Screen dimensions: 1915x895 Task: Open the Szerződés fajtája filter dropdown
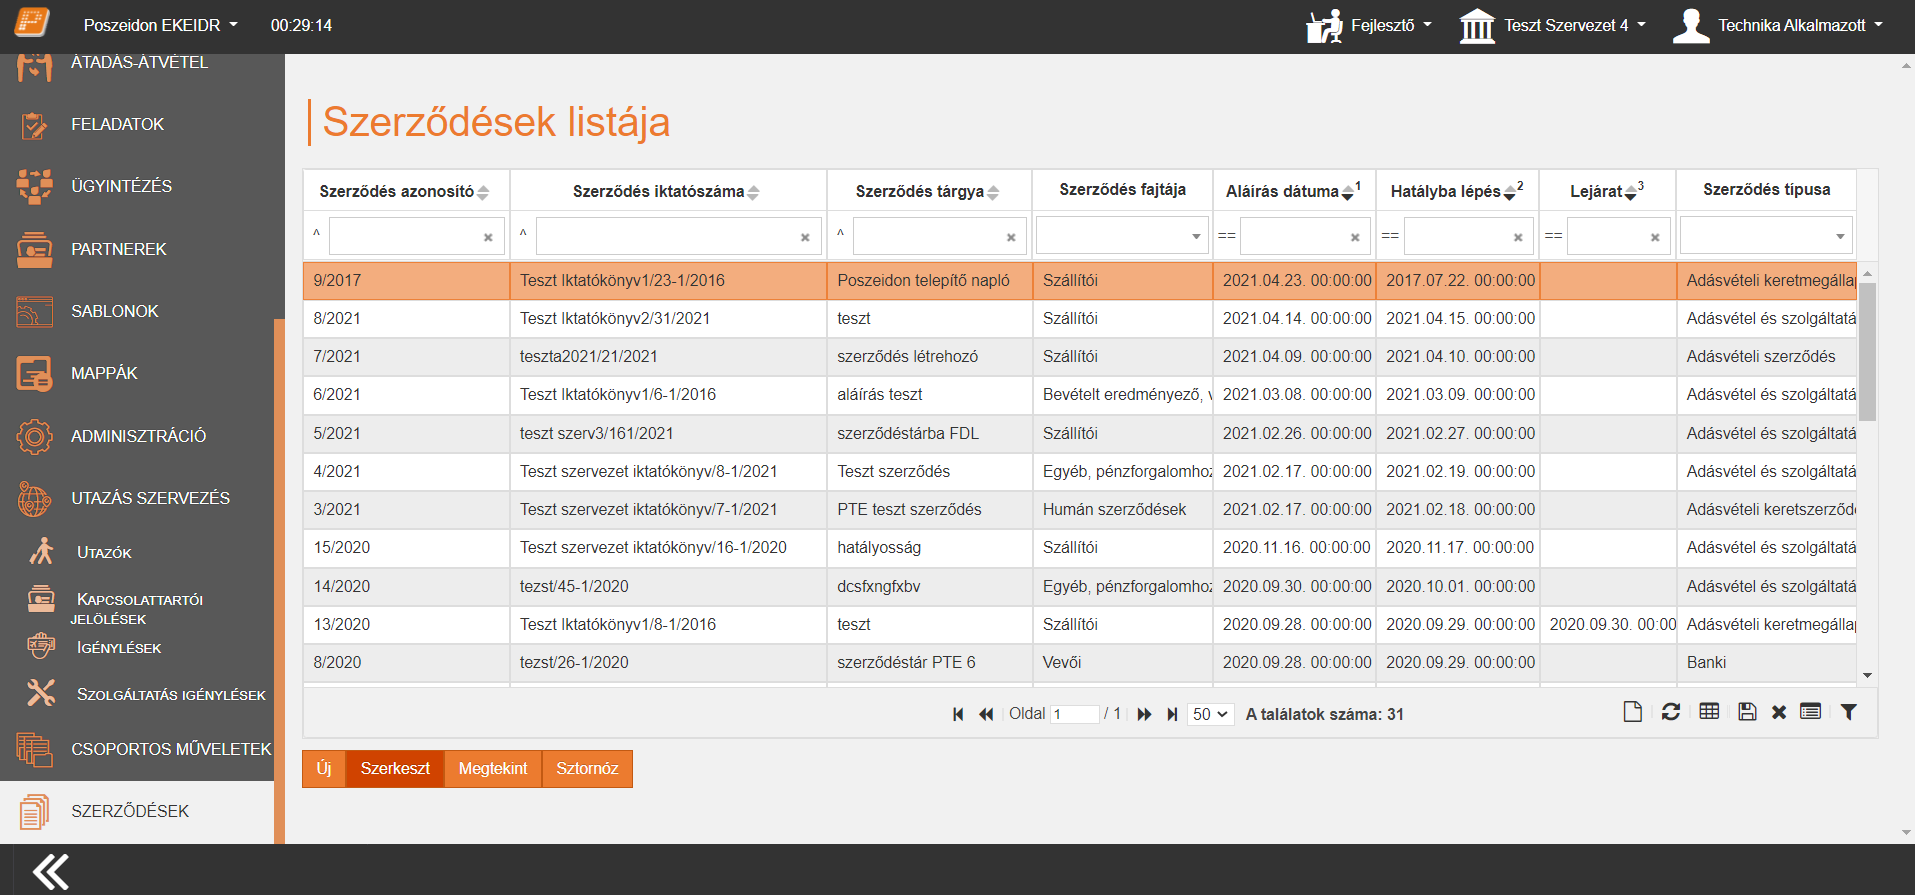tap(1122, 236)
